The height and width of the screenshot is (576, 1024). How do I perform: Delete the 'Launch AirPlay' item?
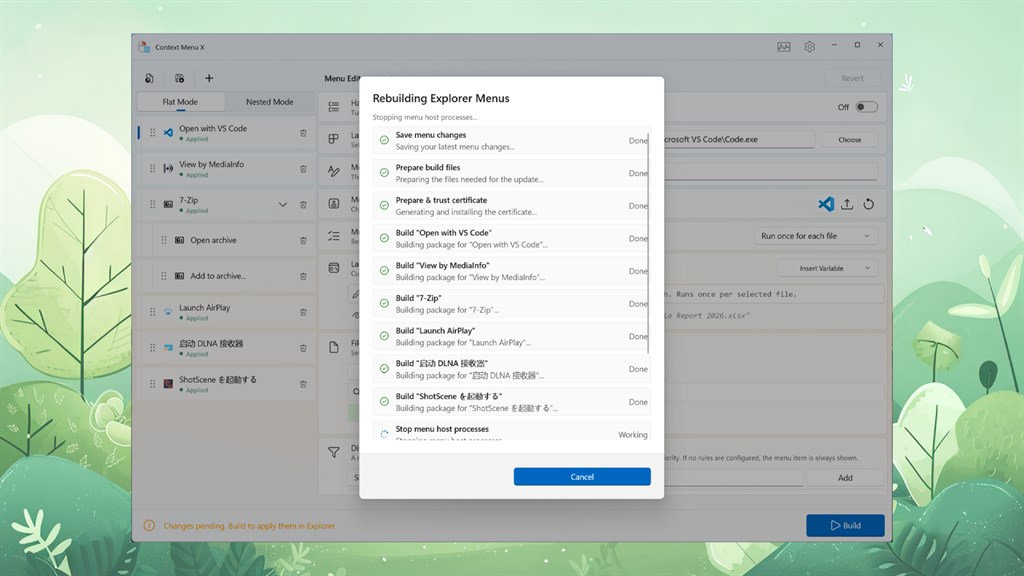tap(303, 312)
